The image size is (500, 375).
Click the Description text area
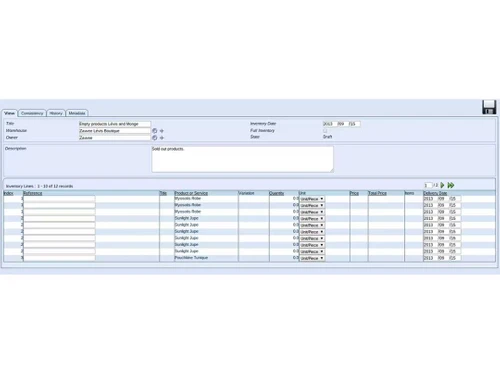[x=243, y=159]
